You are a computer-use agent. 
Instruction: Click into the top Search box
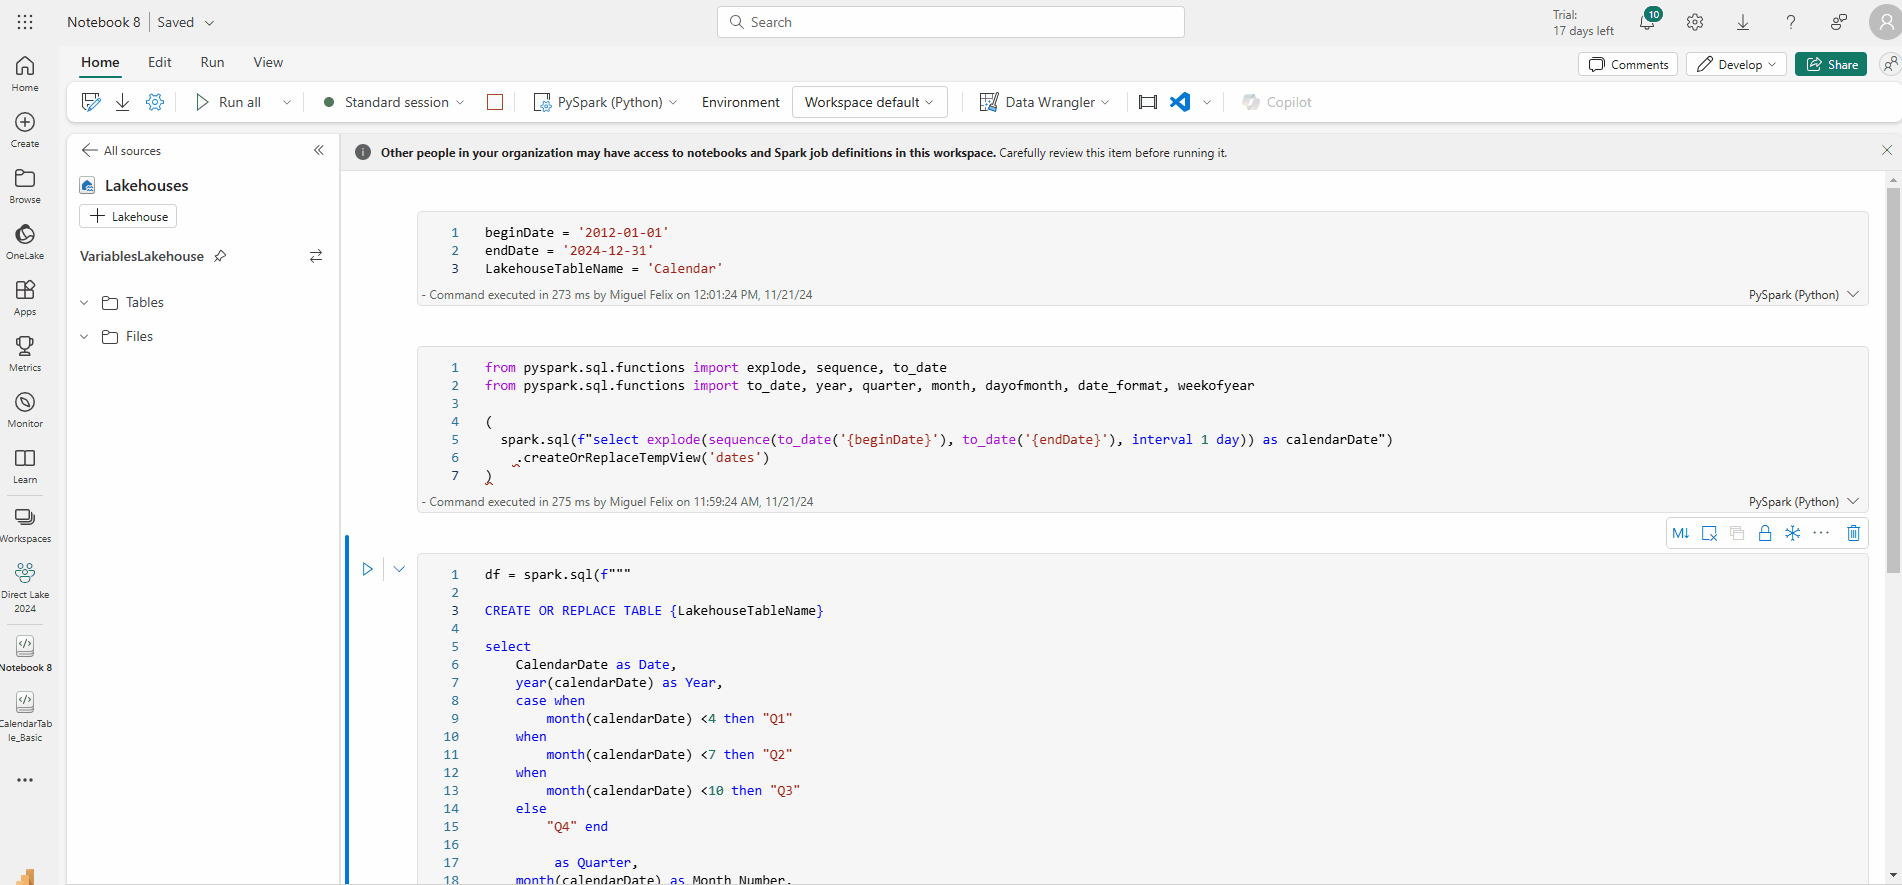click(x=950, y=22)
